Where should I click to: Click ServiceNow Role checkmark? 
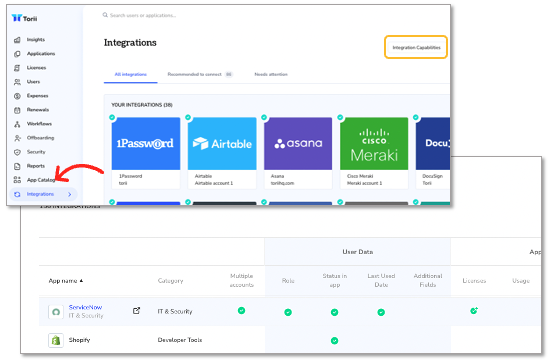288,312
